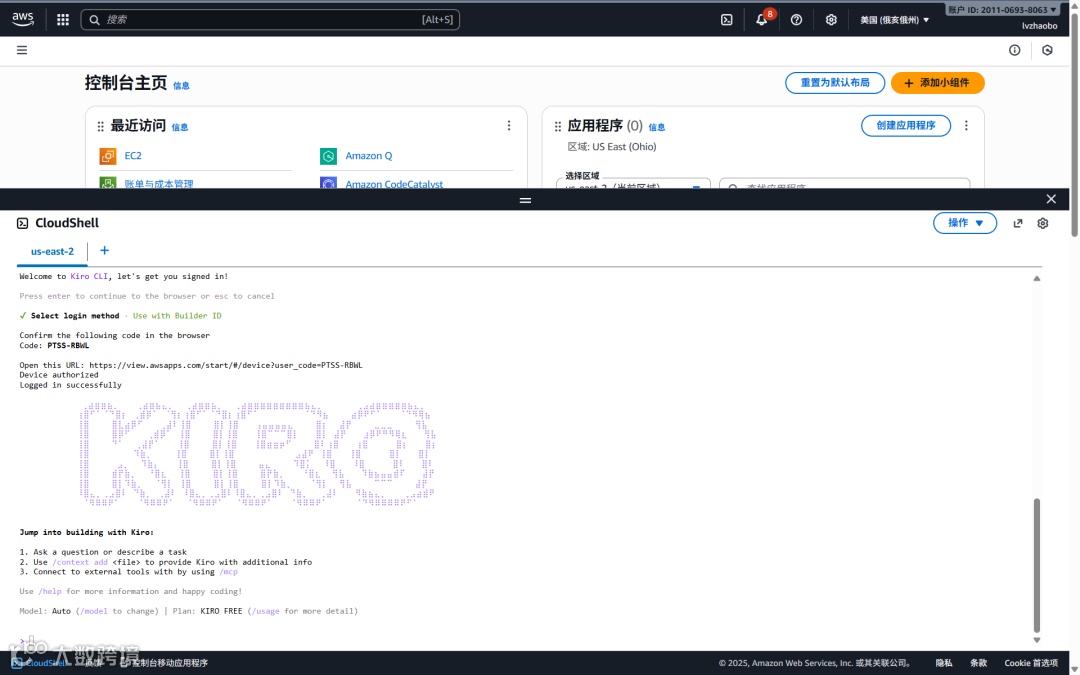Open the notifications bell icon

[762, 20]
